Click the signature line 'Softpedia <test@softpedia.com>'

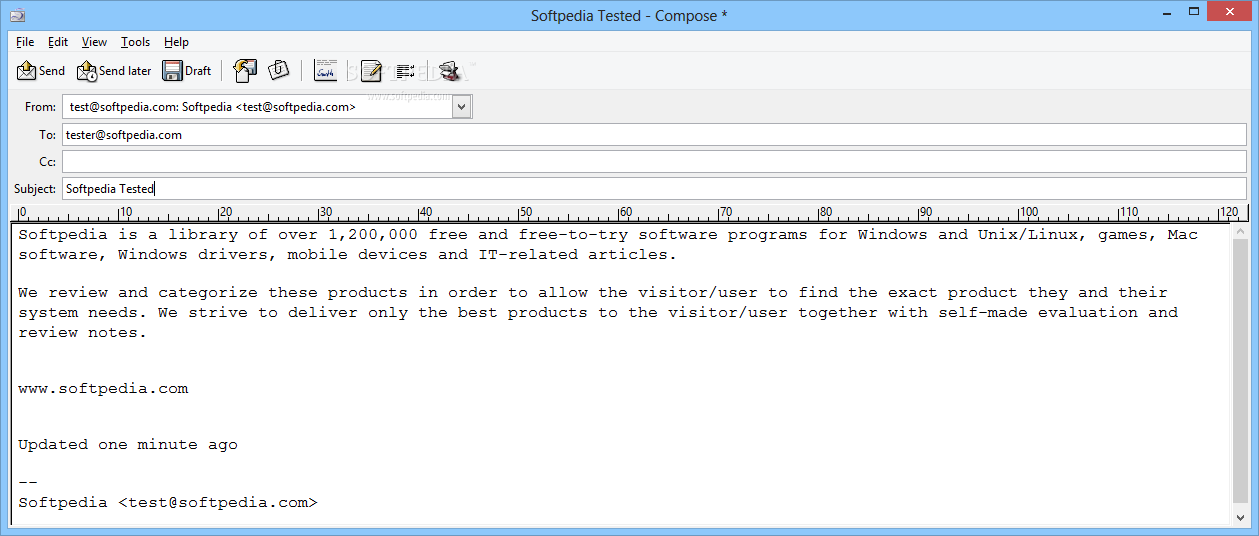[167, 503]
